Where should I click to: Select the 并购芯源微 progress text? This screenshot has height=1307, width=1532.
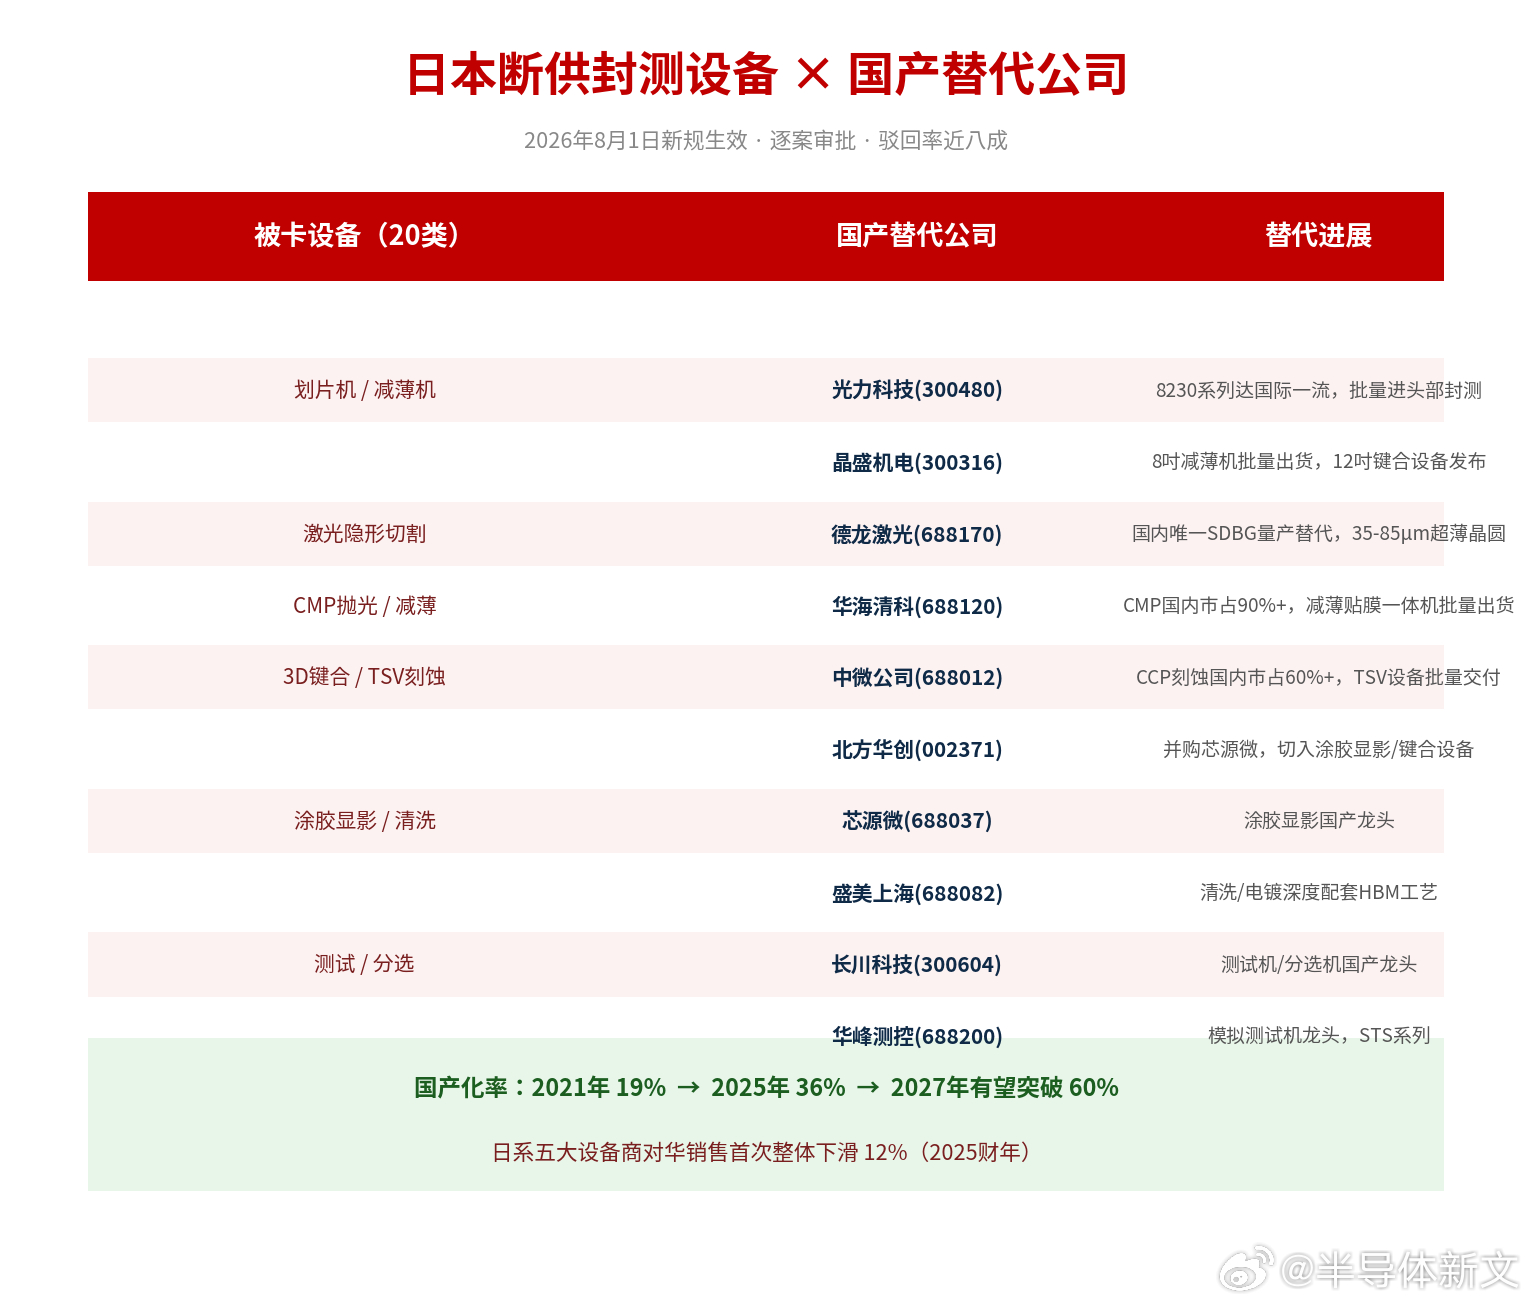1318,750
